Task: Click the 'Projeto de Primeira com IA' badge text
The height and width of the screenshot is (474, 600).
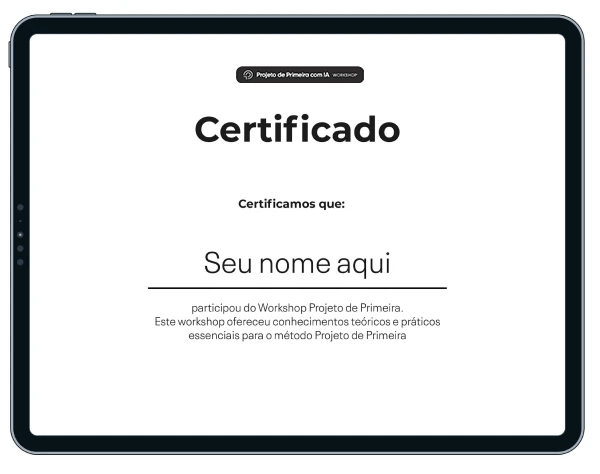Action: point(290,75)
